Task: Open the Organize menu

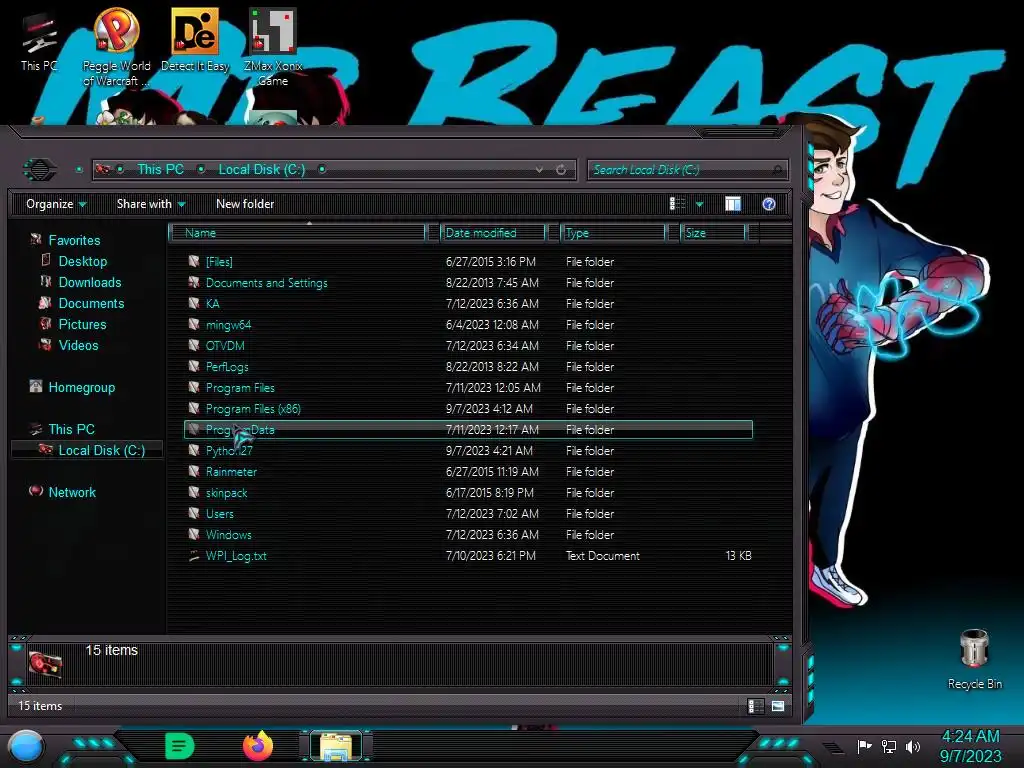Action: coord(56,204)
